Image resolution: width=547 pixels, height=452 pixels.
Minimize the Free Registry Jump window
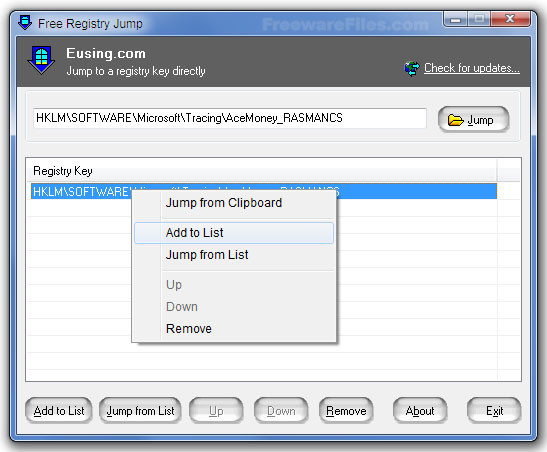[456, 19]
